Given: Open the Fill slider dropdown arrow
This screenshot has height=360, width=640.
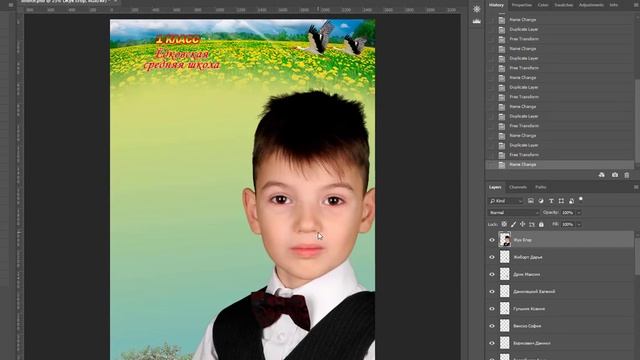Looking at the screenshot, I should (579, 224).
